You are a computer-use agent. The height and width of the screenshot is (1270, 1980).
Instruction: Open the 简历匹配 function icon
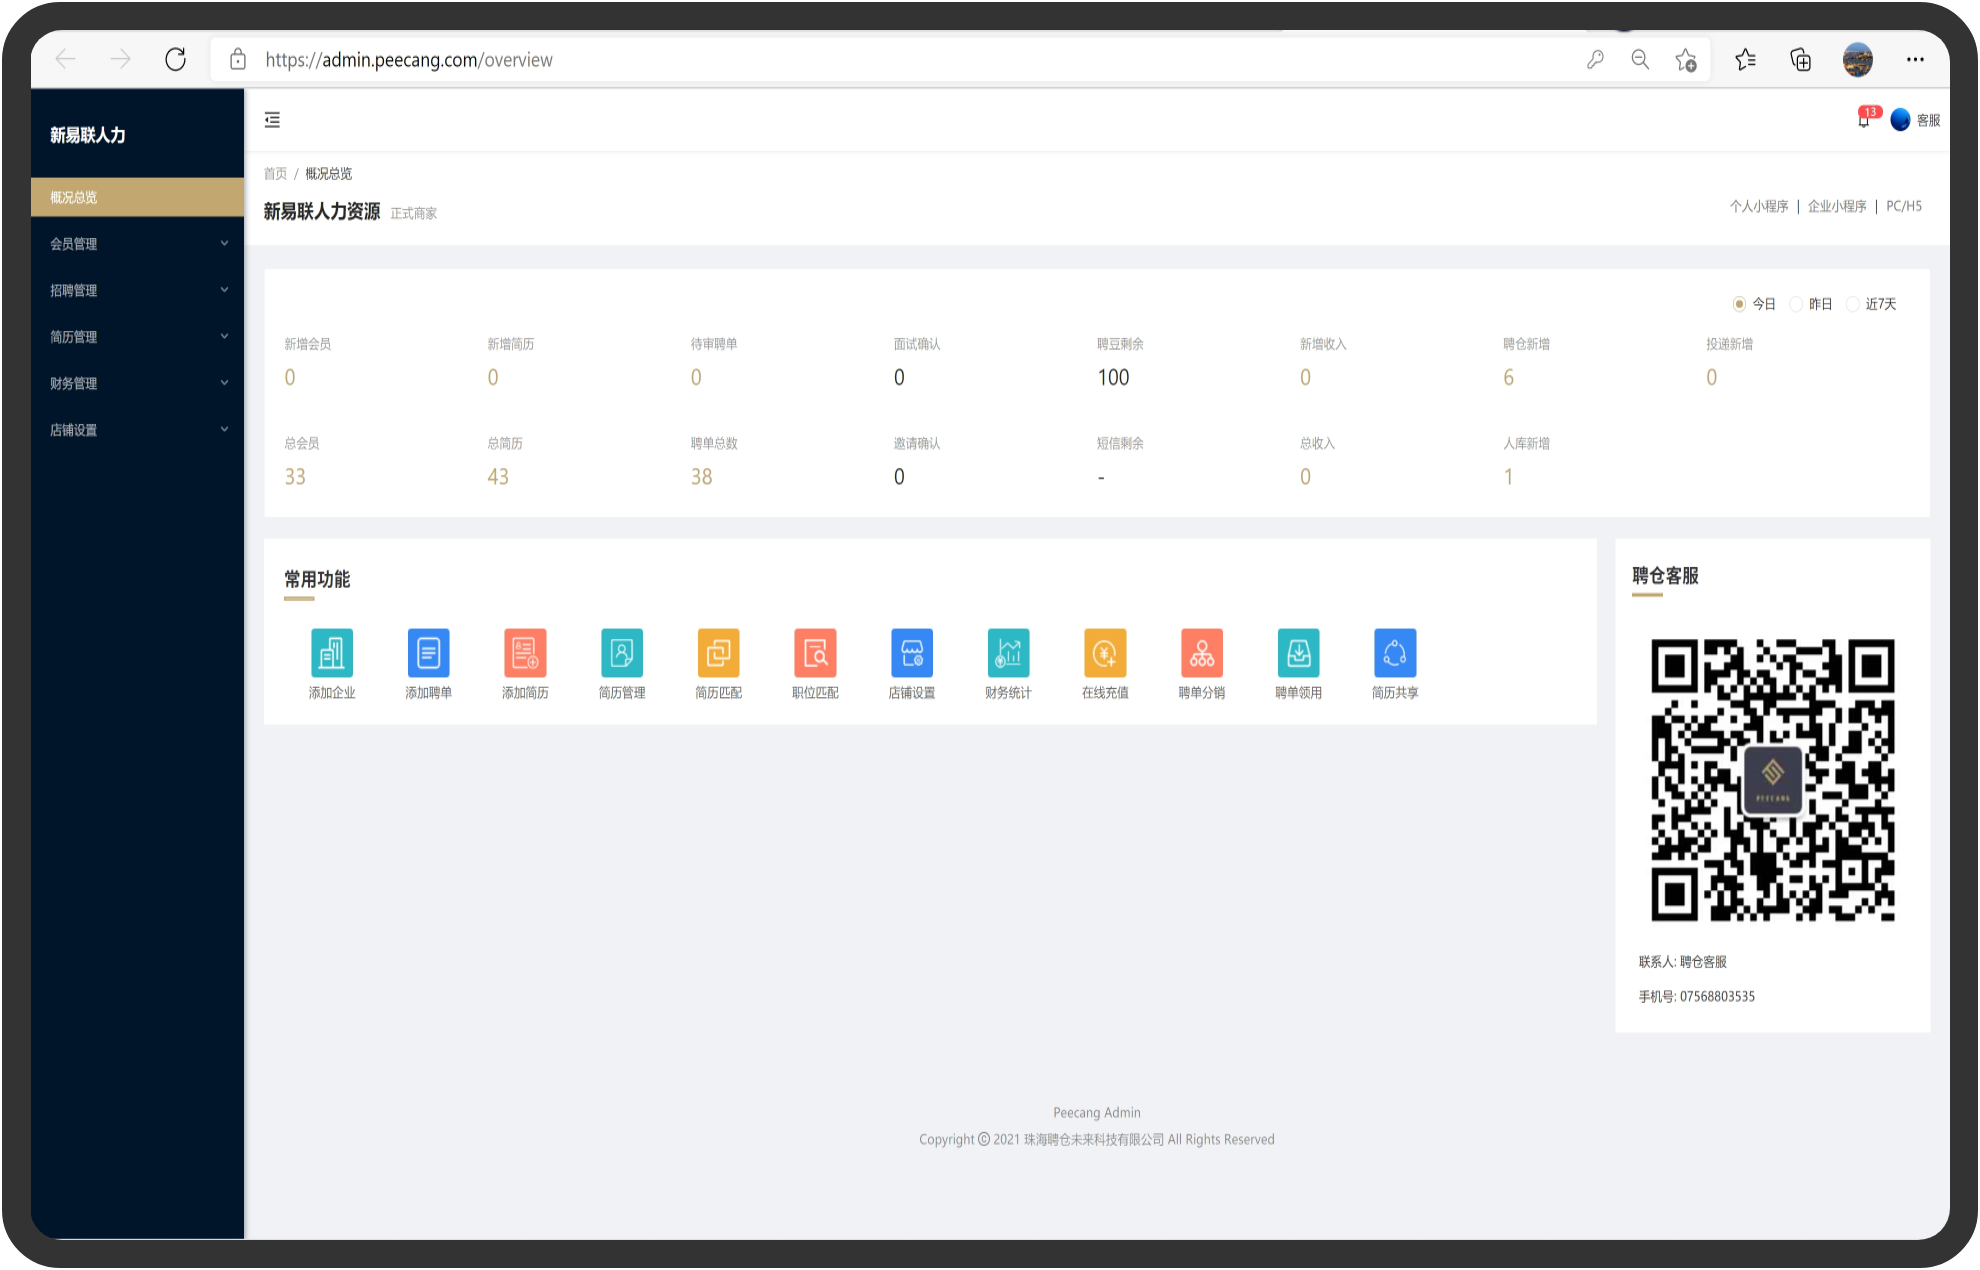point(718,654)
